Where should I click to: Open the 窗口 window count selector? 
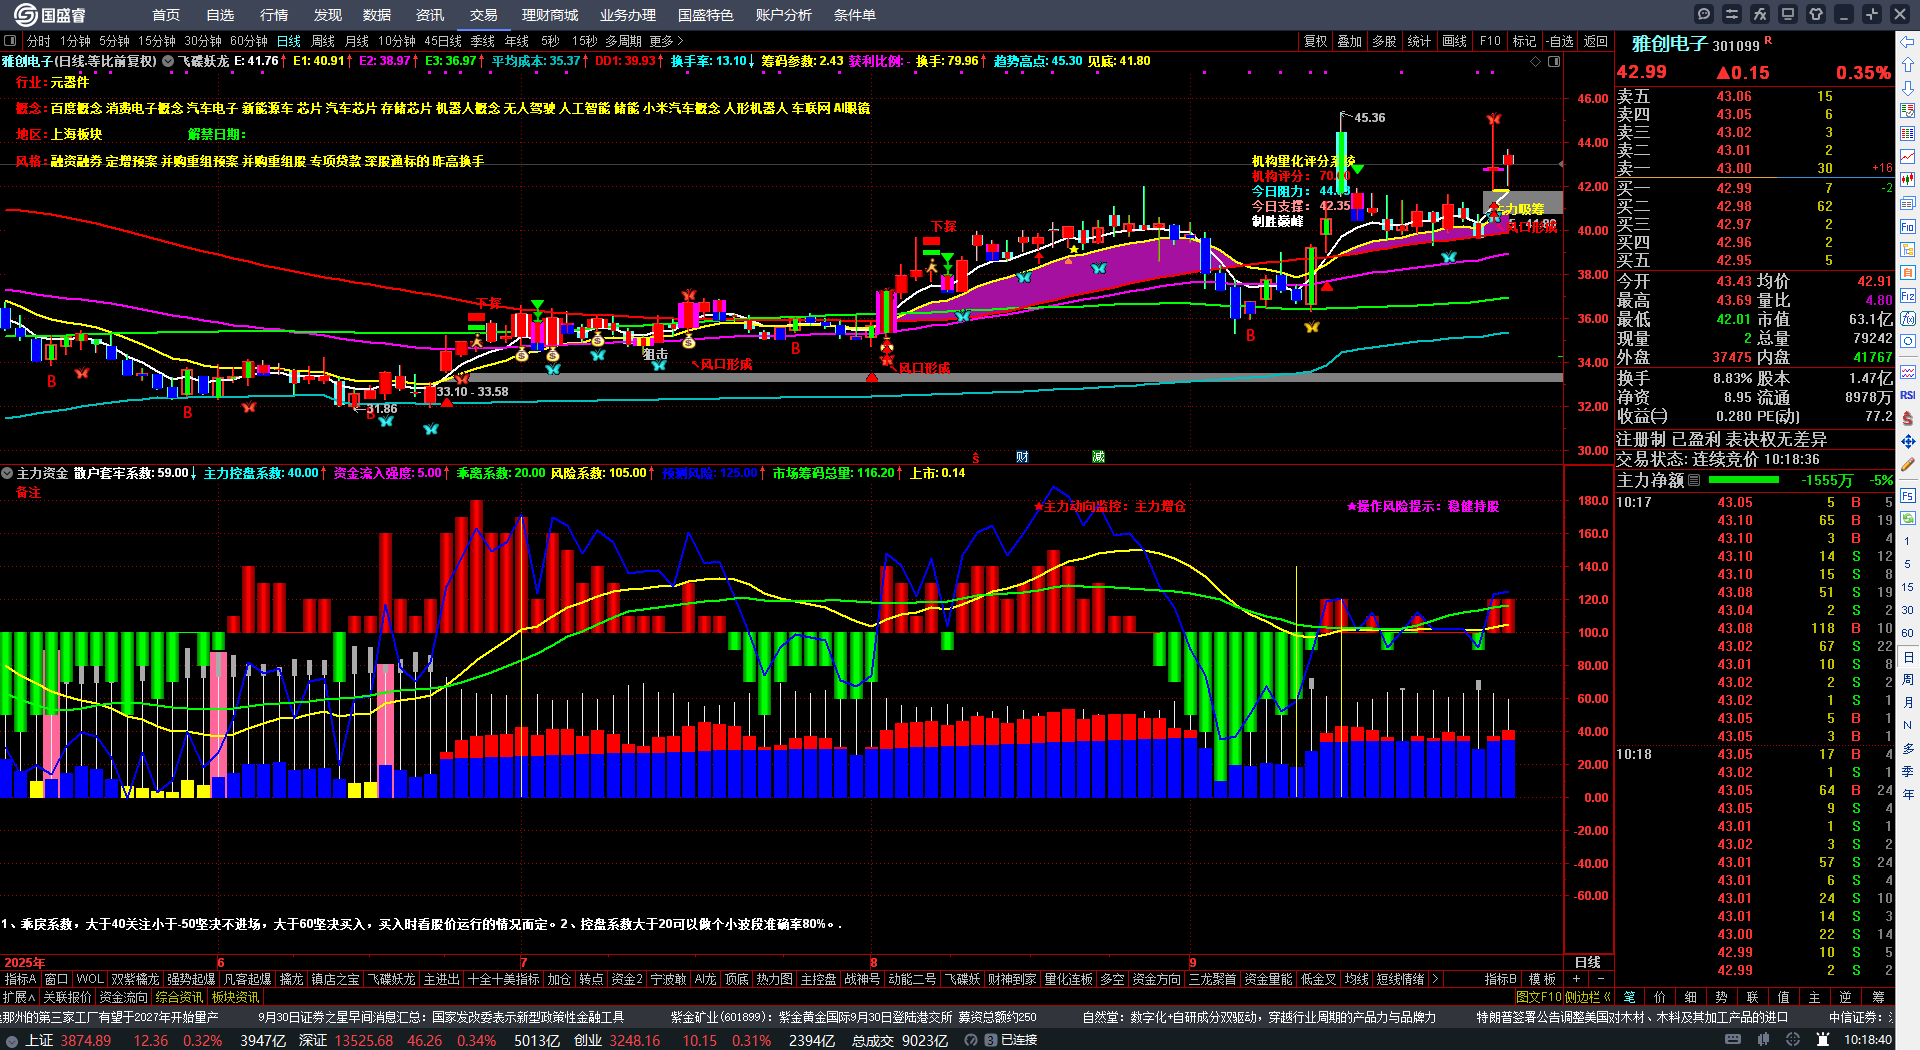tap(56, 979)
